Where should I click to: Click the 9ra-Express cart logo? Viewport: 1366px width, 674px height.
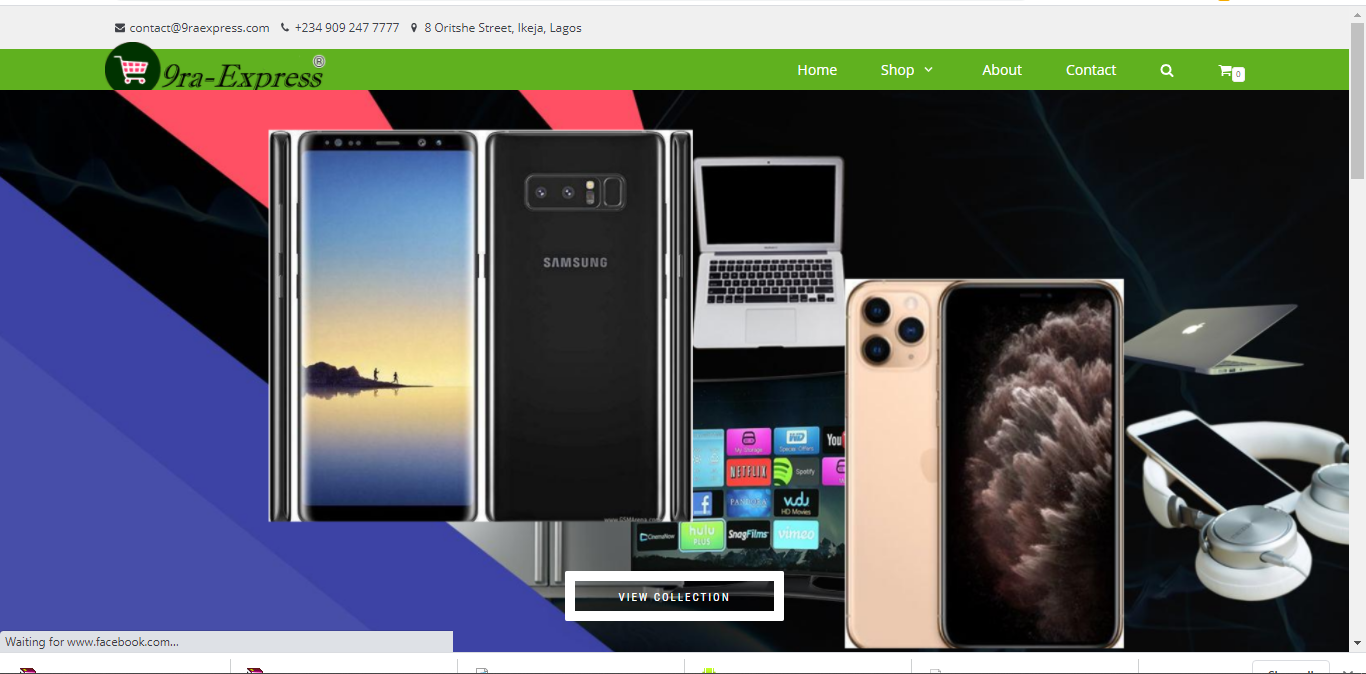pos(133,69)
